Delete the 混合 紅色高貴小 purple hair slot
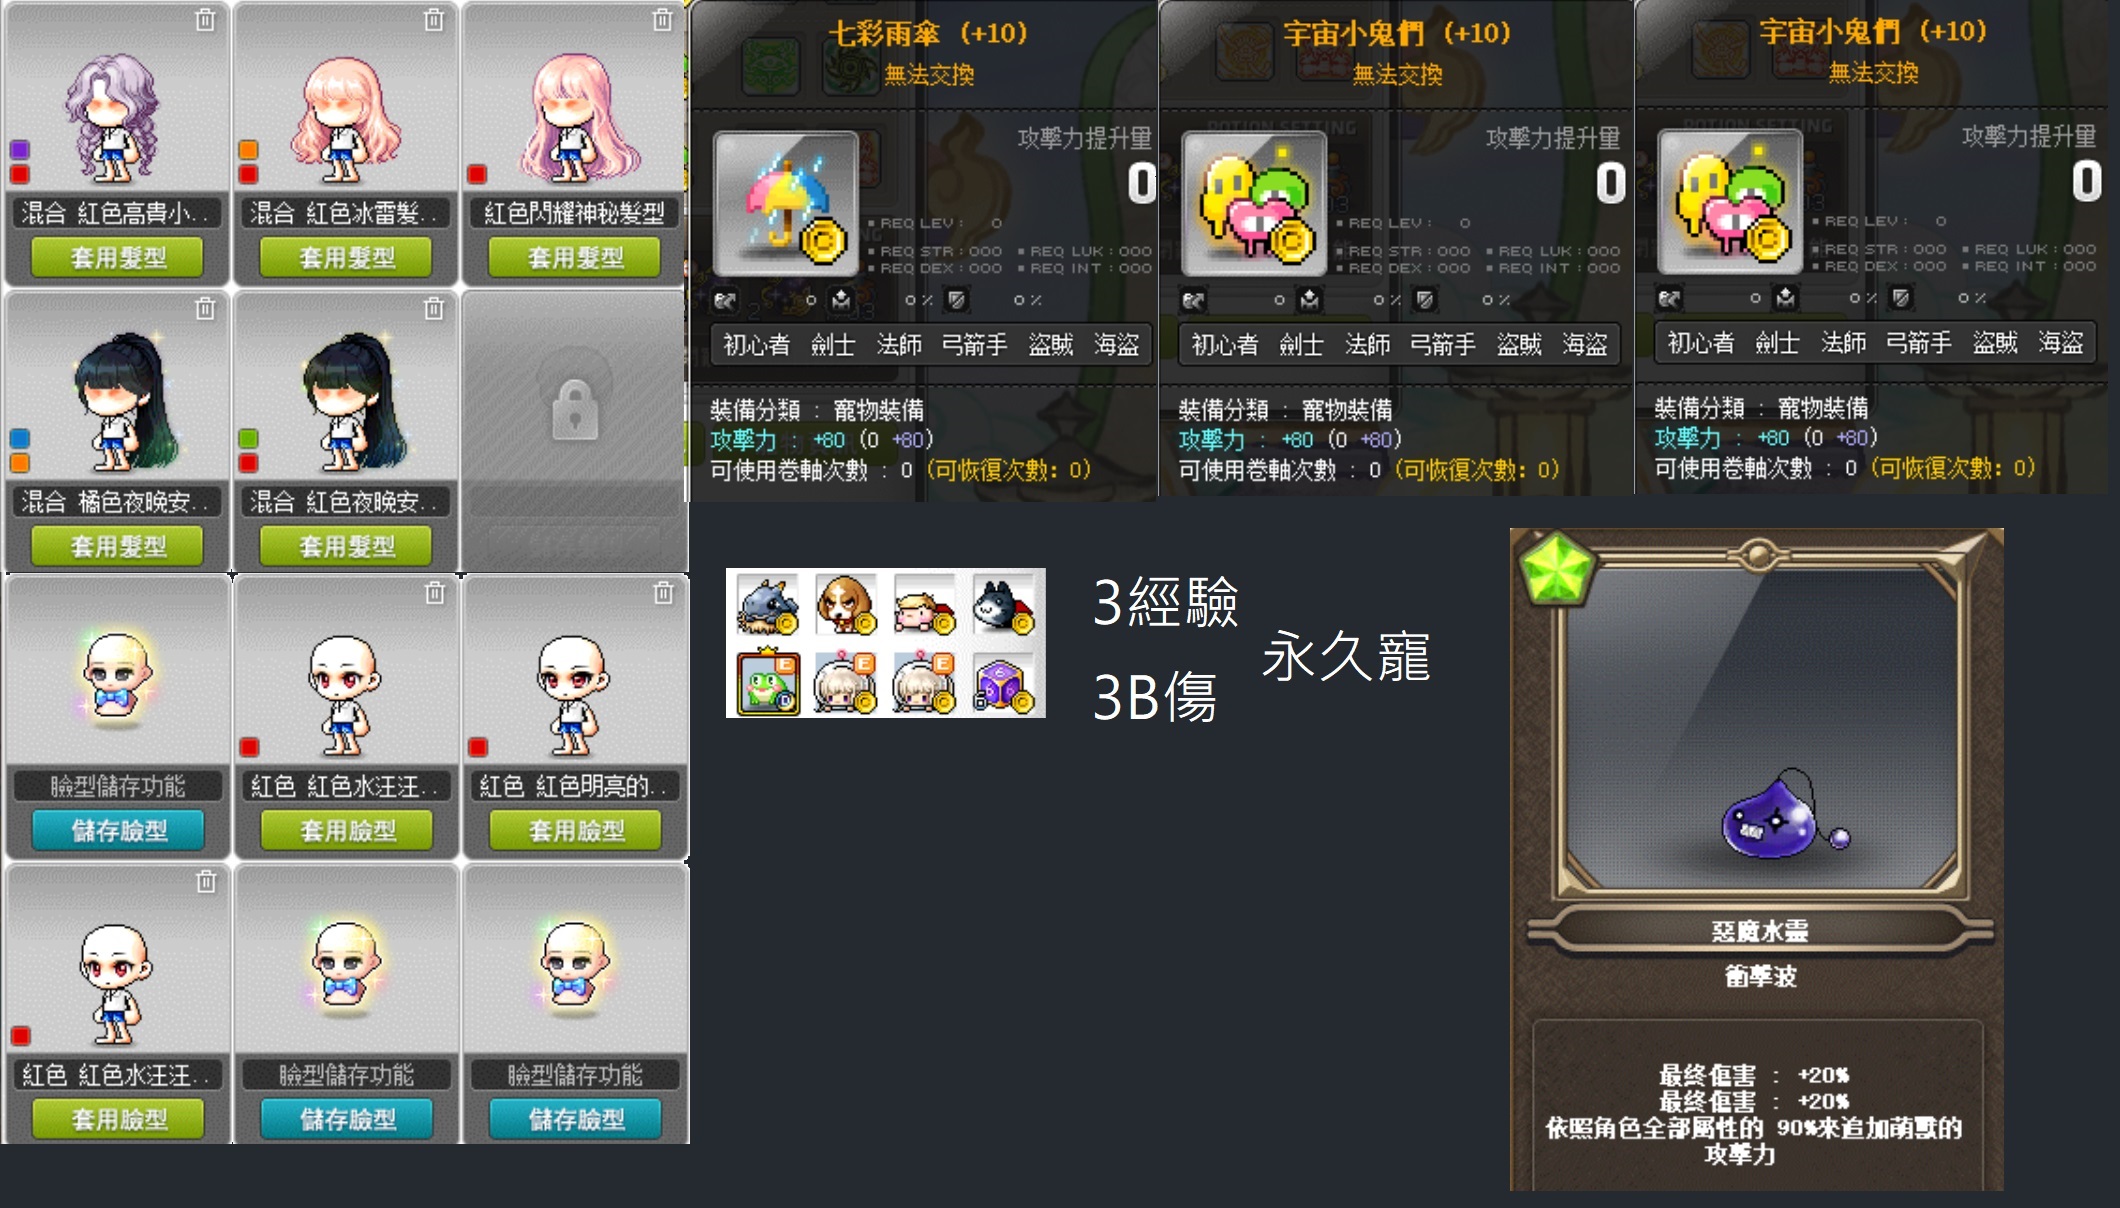Screen dimensions: 2120x1208 (205, 20)
